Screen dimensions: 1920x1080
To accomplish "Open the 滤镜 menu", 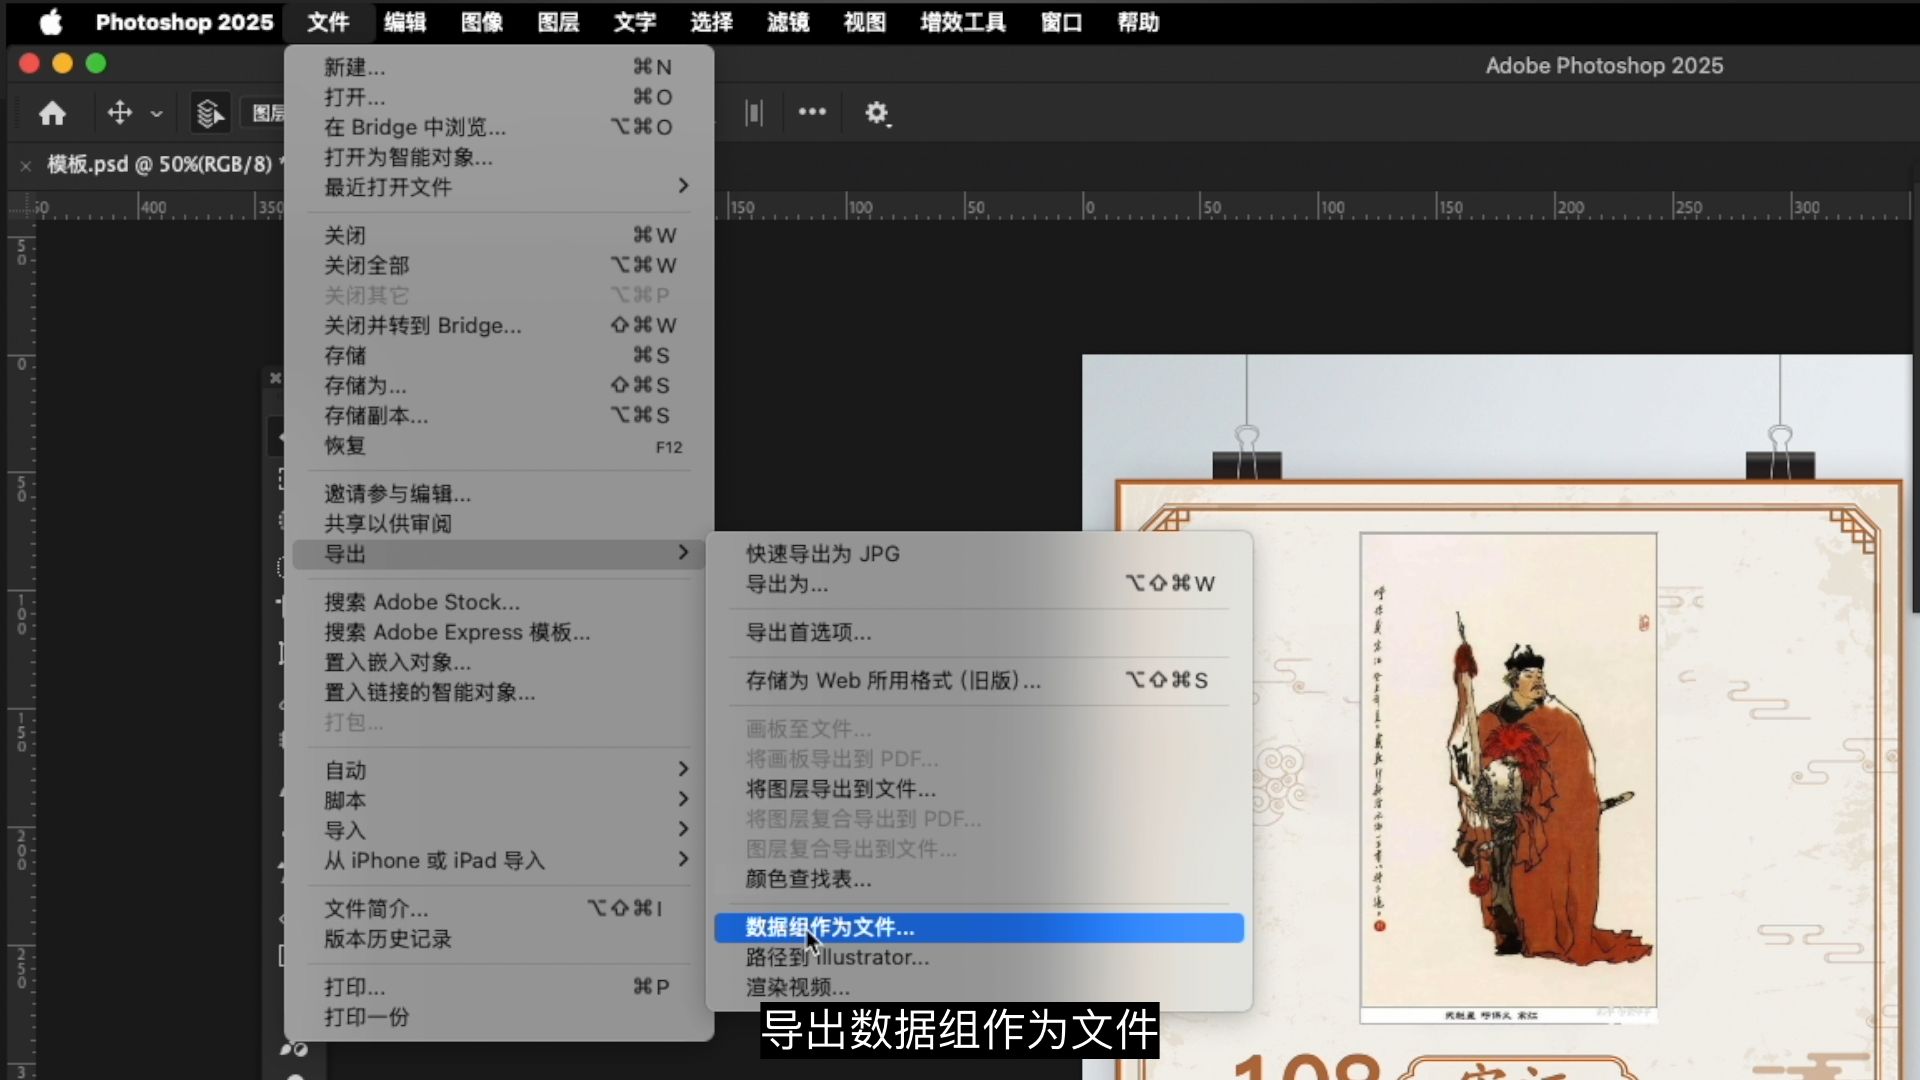I will tap(788, 22).
